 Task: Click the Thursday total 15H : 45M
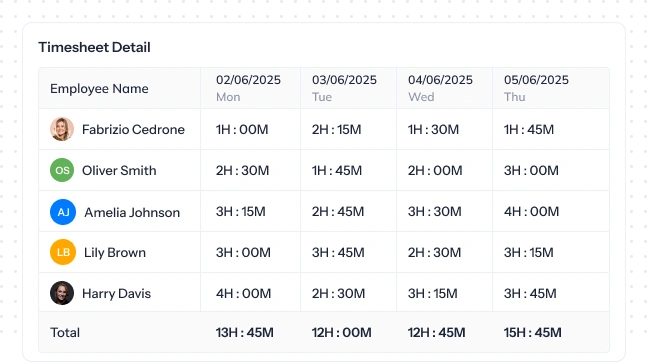[x=532, y=332]
